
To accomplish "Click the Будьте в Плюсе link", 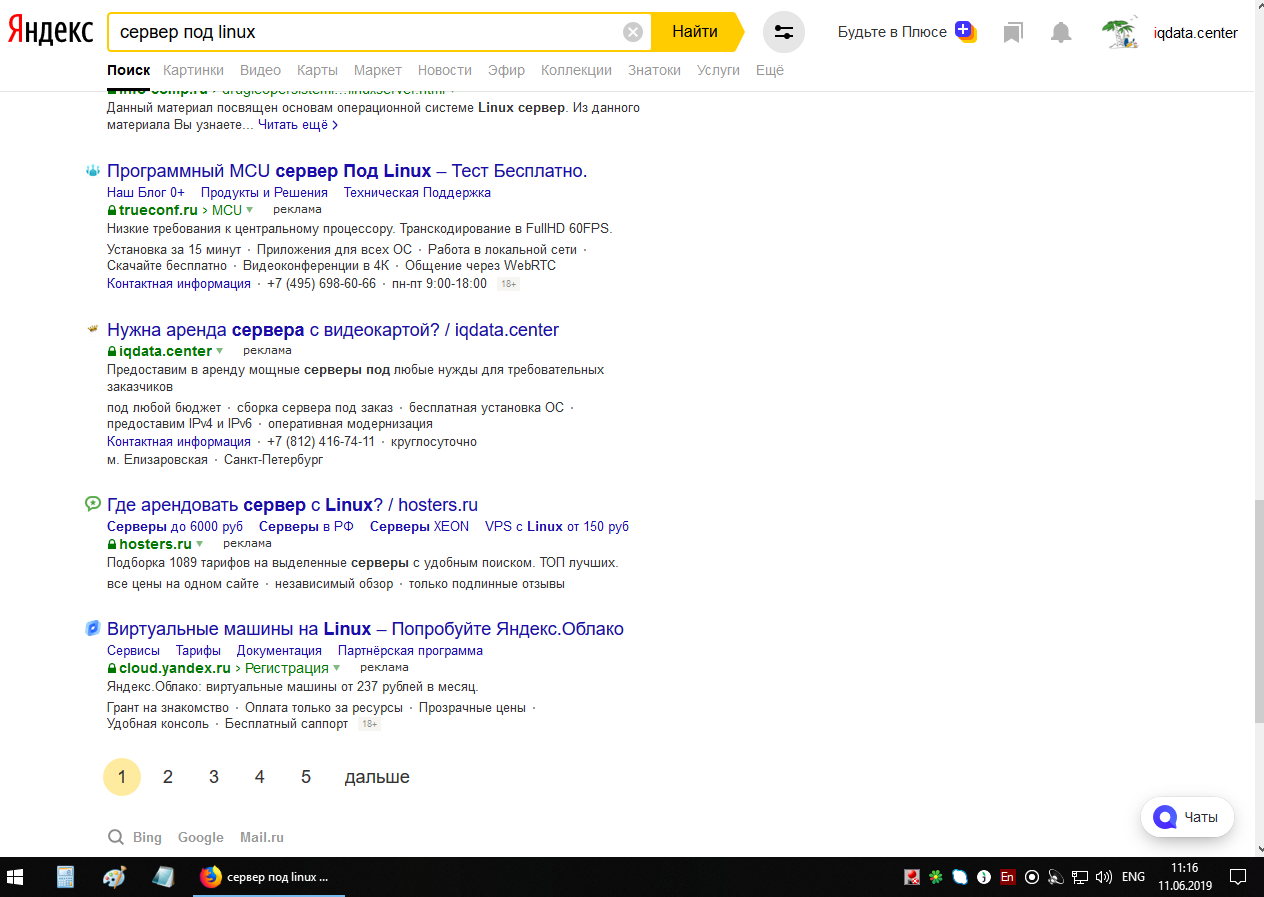I will 892,32.
